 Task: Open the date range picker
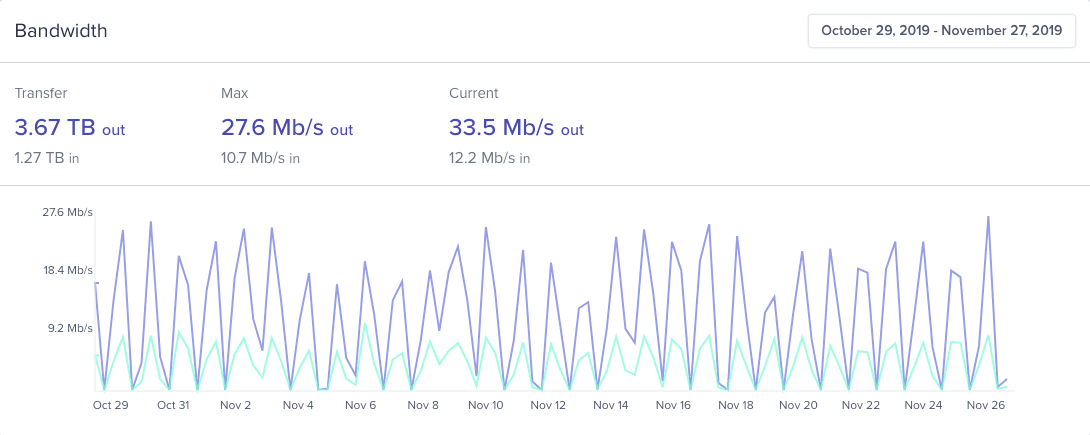(x=941, y=31)
